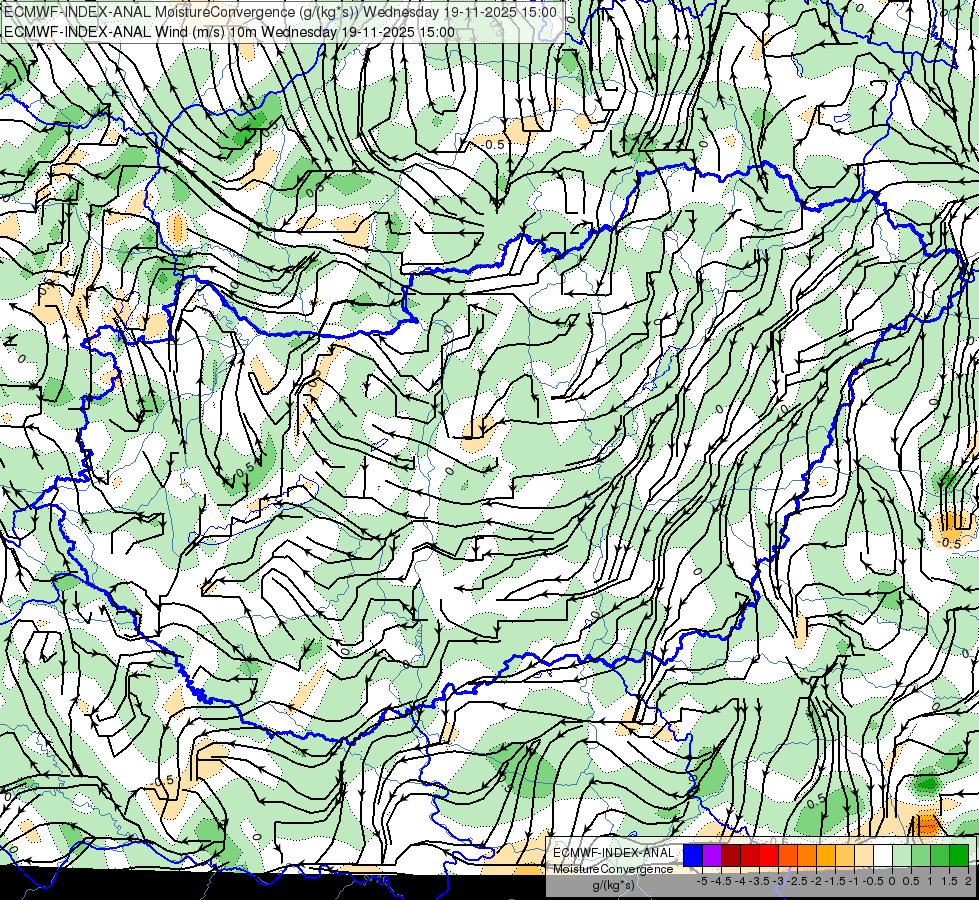The height and width of the screenshot is (900, 979).
Task: Click the legend tick label '2'
Action: (x=968, y=881)
